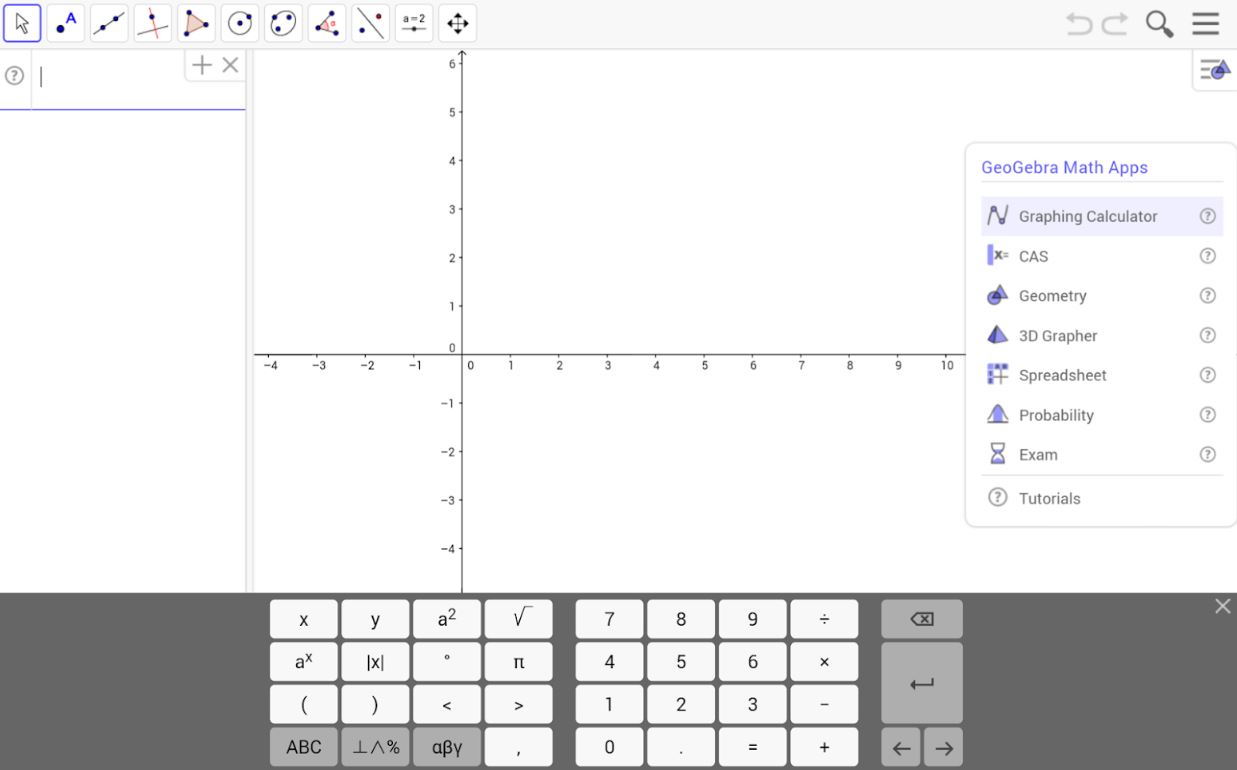This screenshot has width=1237, height=770.
Task: Tap the backspace key on keyboard
Action: (x=922, y=619)
